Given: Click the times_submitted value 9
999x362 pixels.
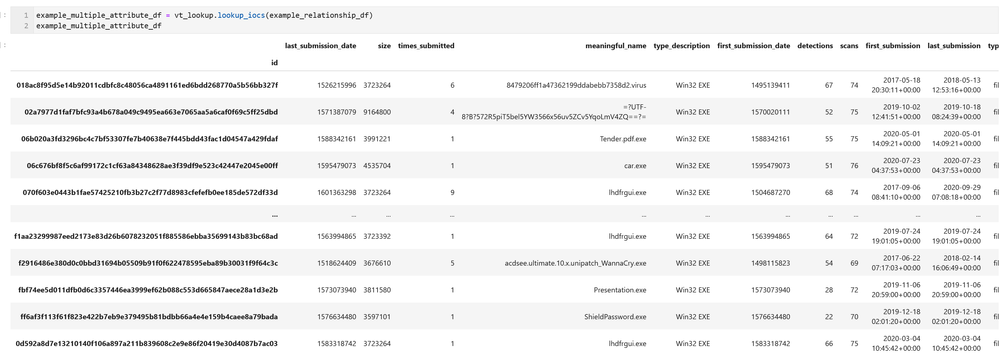Looking at the screenshot, I should tap(452, 192).
